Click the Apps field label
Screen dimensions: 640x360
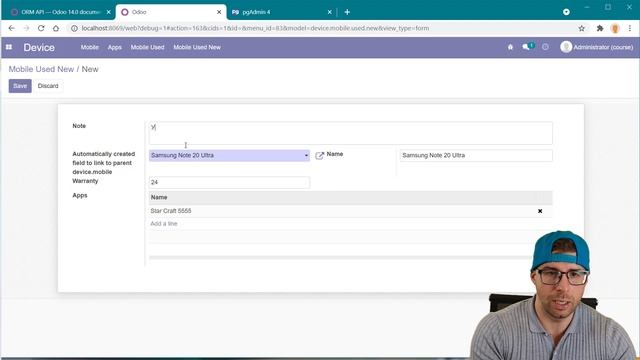[x=80, y=196]
